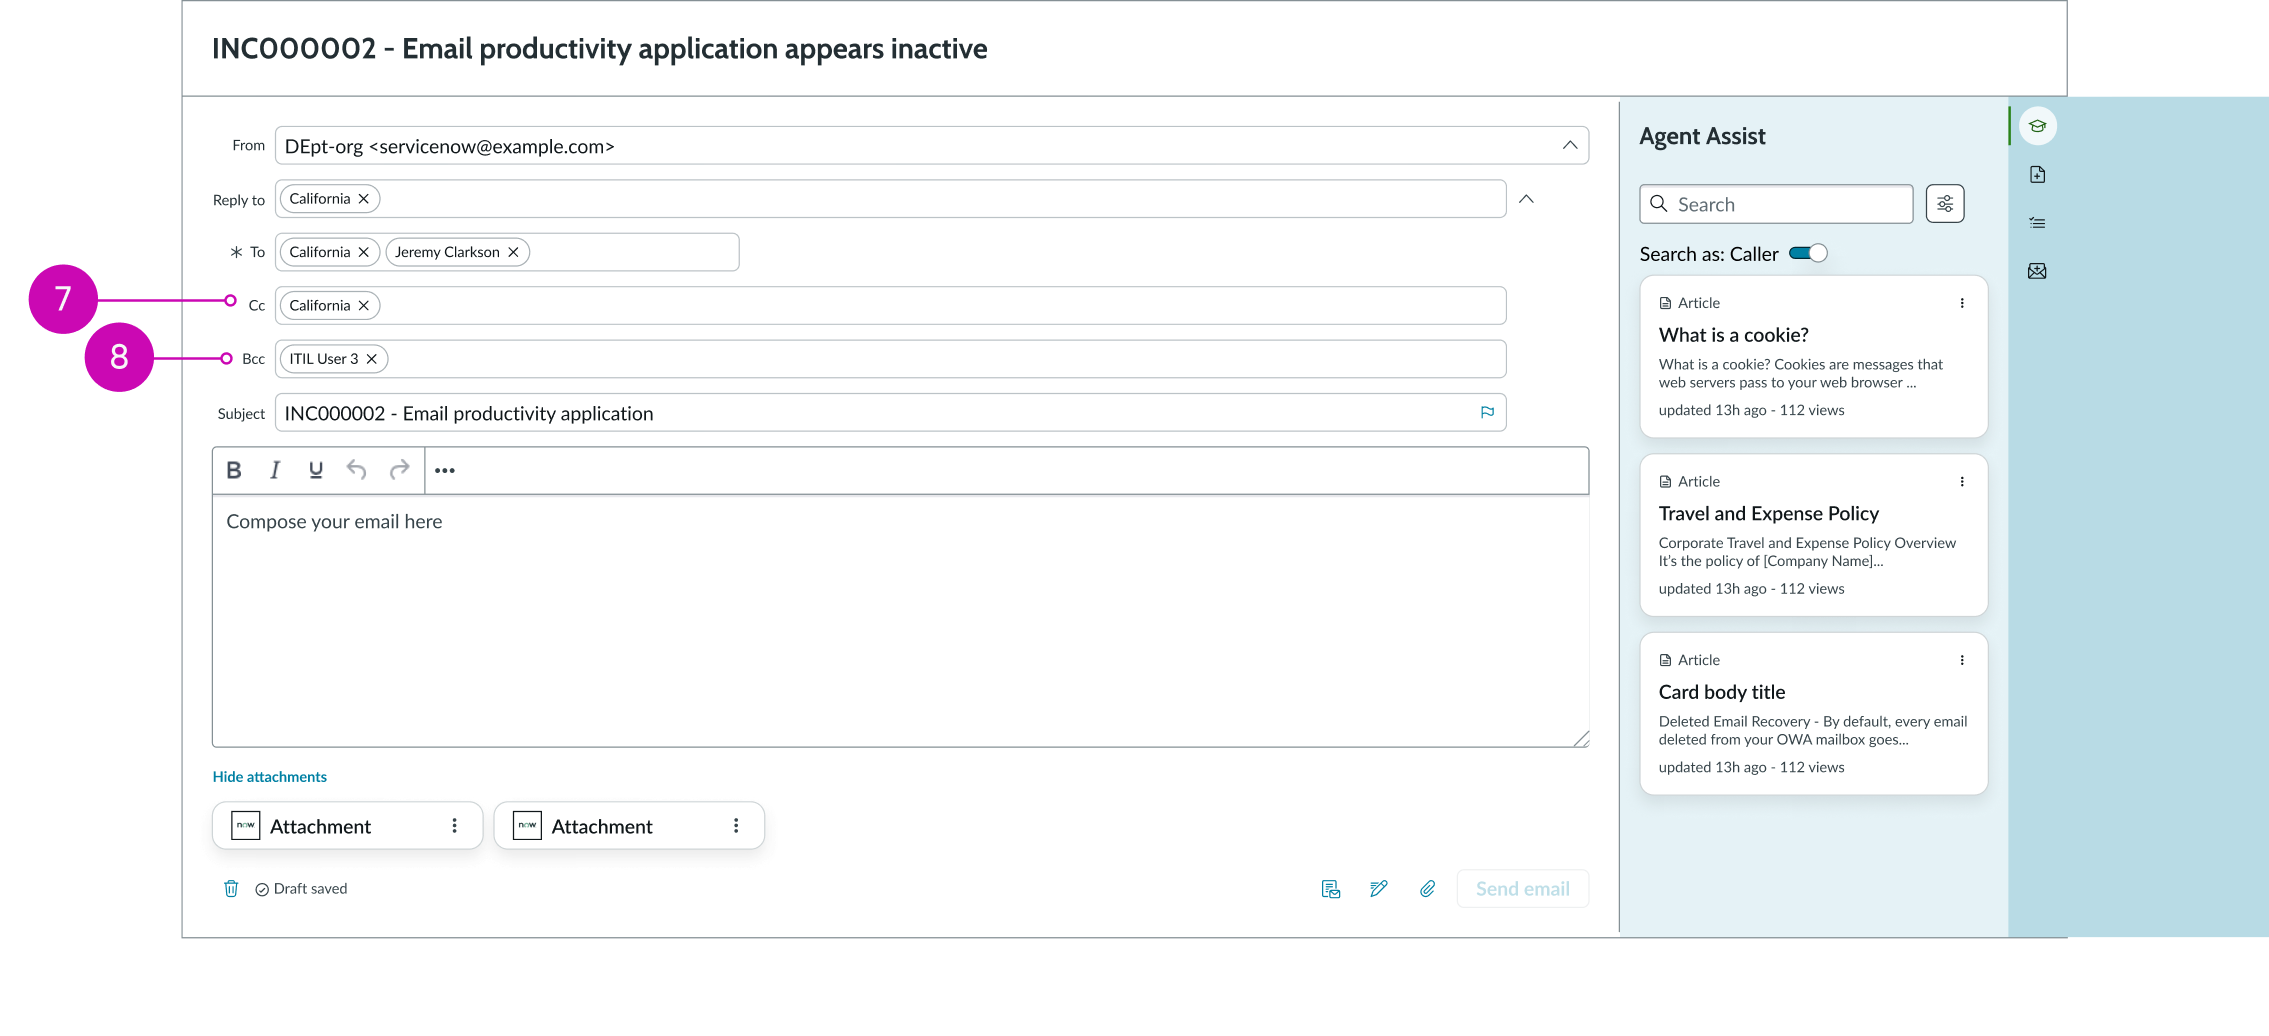Delete draft using trash icon

(231, 889)
